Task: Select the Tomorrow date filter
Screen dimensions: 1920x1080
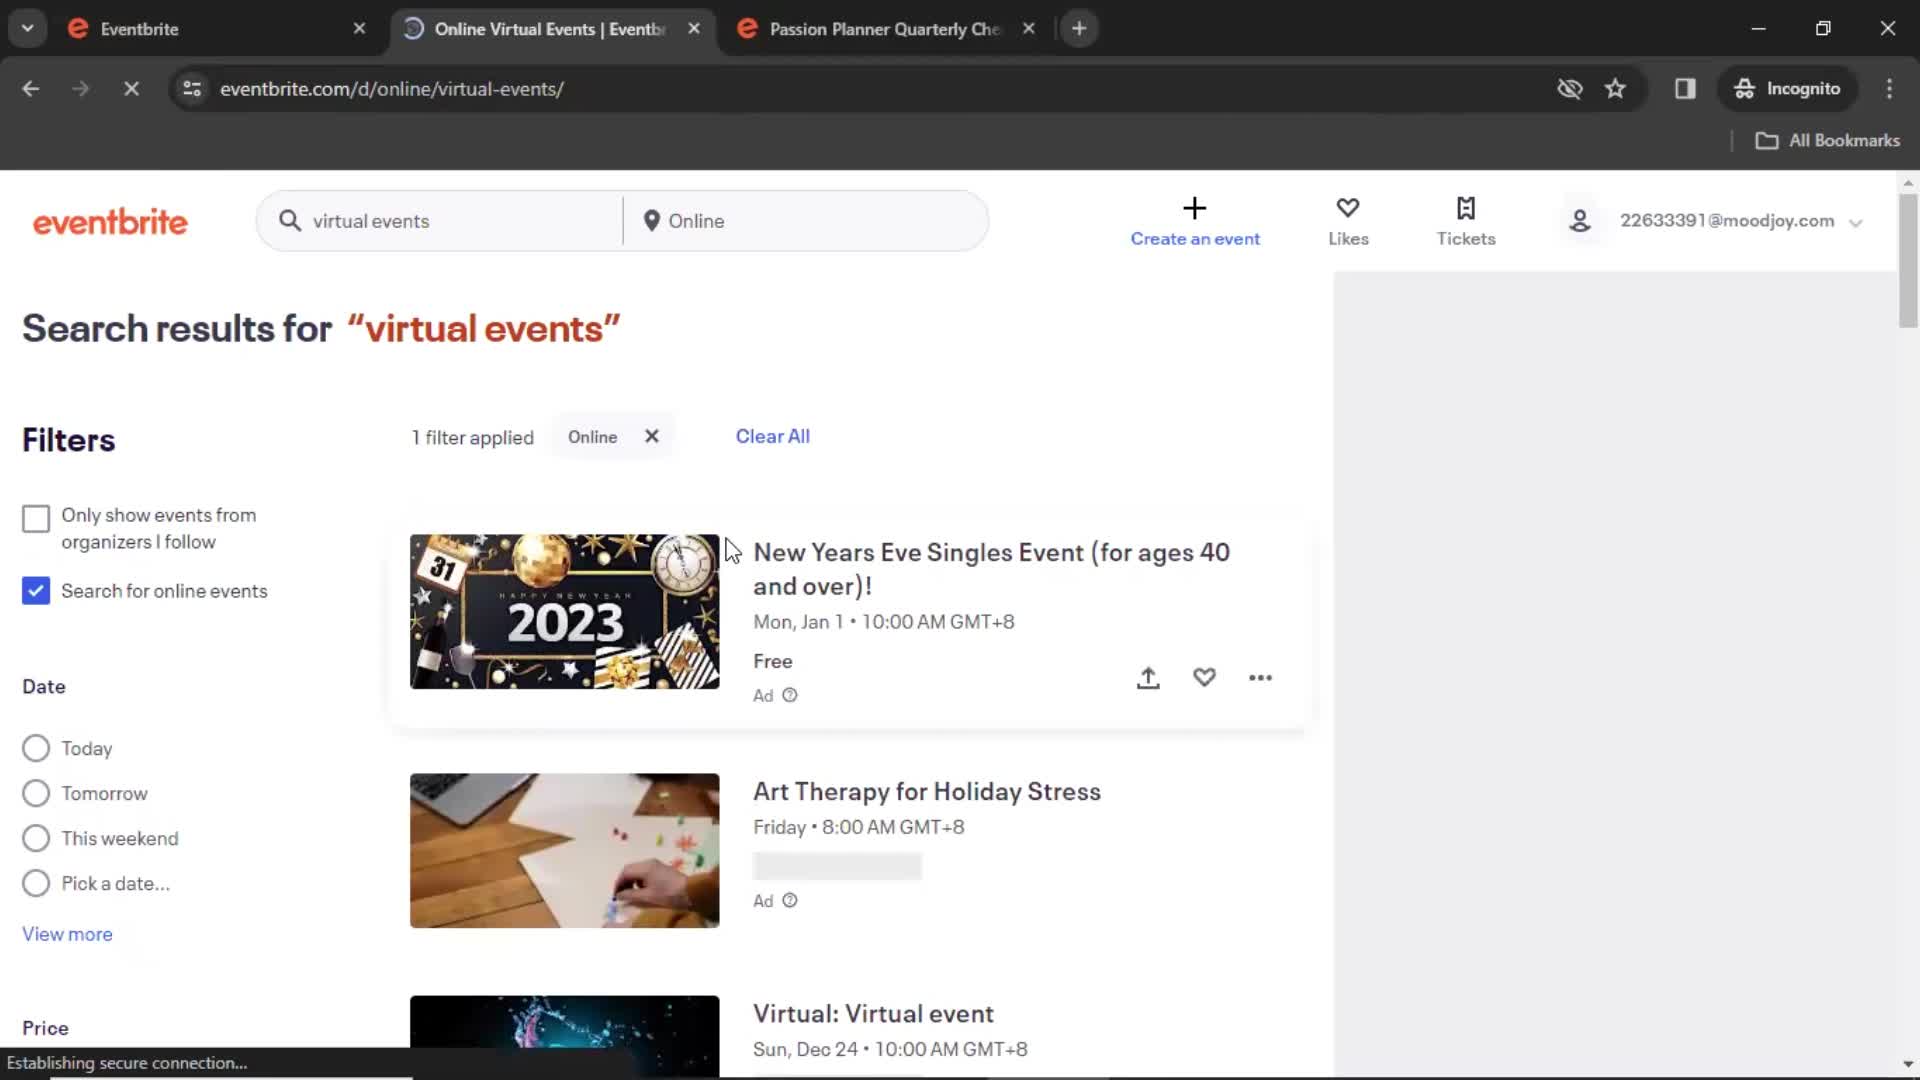Action: pos(36,793)
